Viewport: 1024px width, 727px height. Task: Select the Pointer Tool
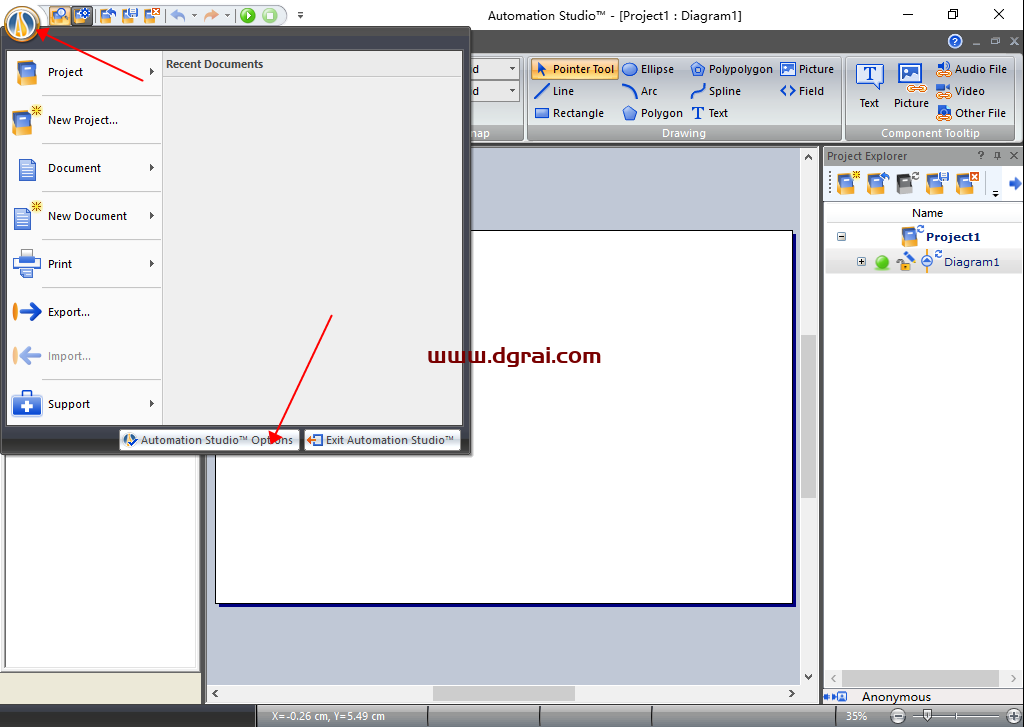tap(574, 69)
